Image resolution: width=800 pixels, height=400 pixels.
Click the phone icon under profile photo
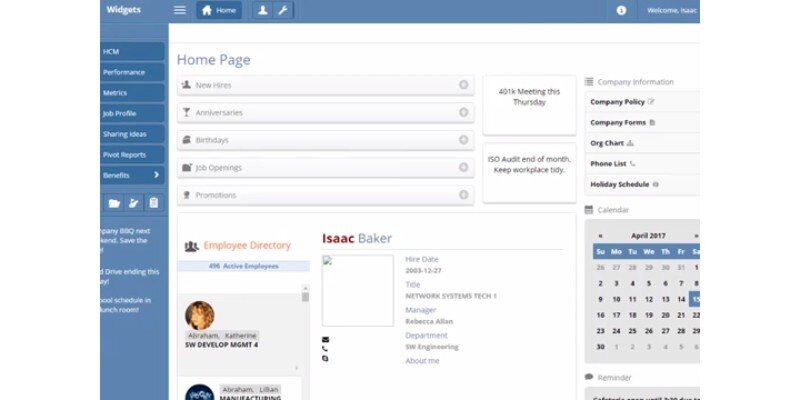click(325, 349)
